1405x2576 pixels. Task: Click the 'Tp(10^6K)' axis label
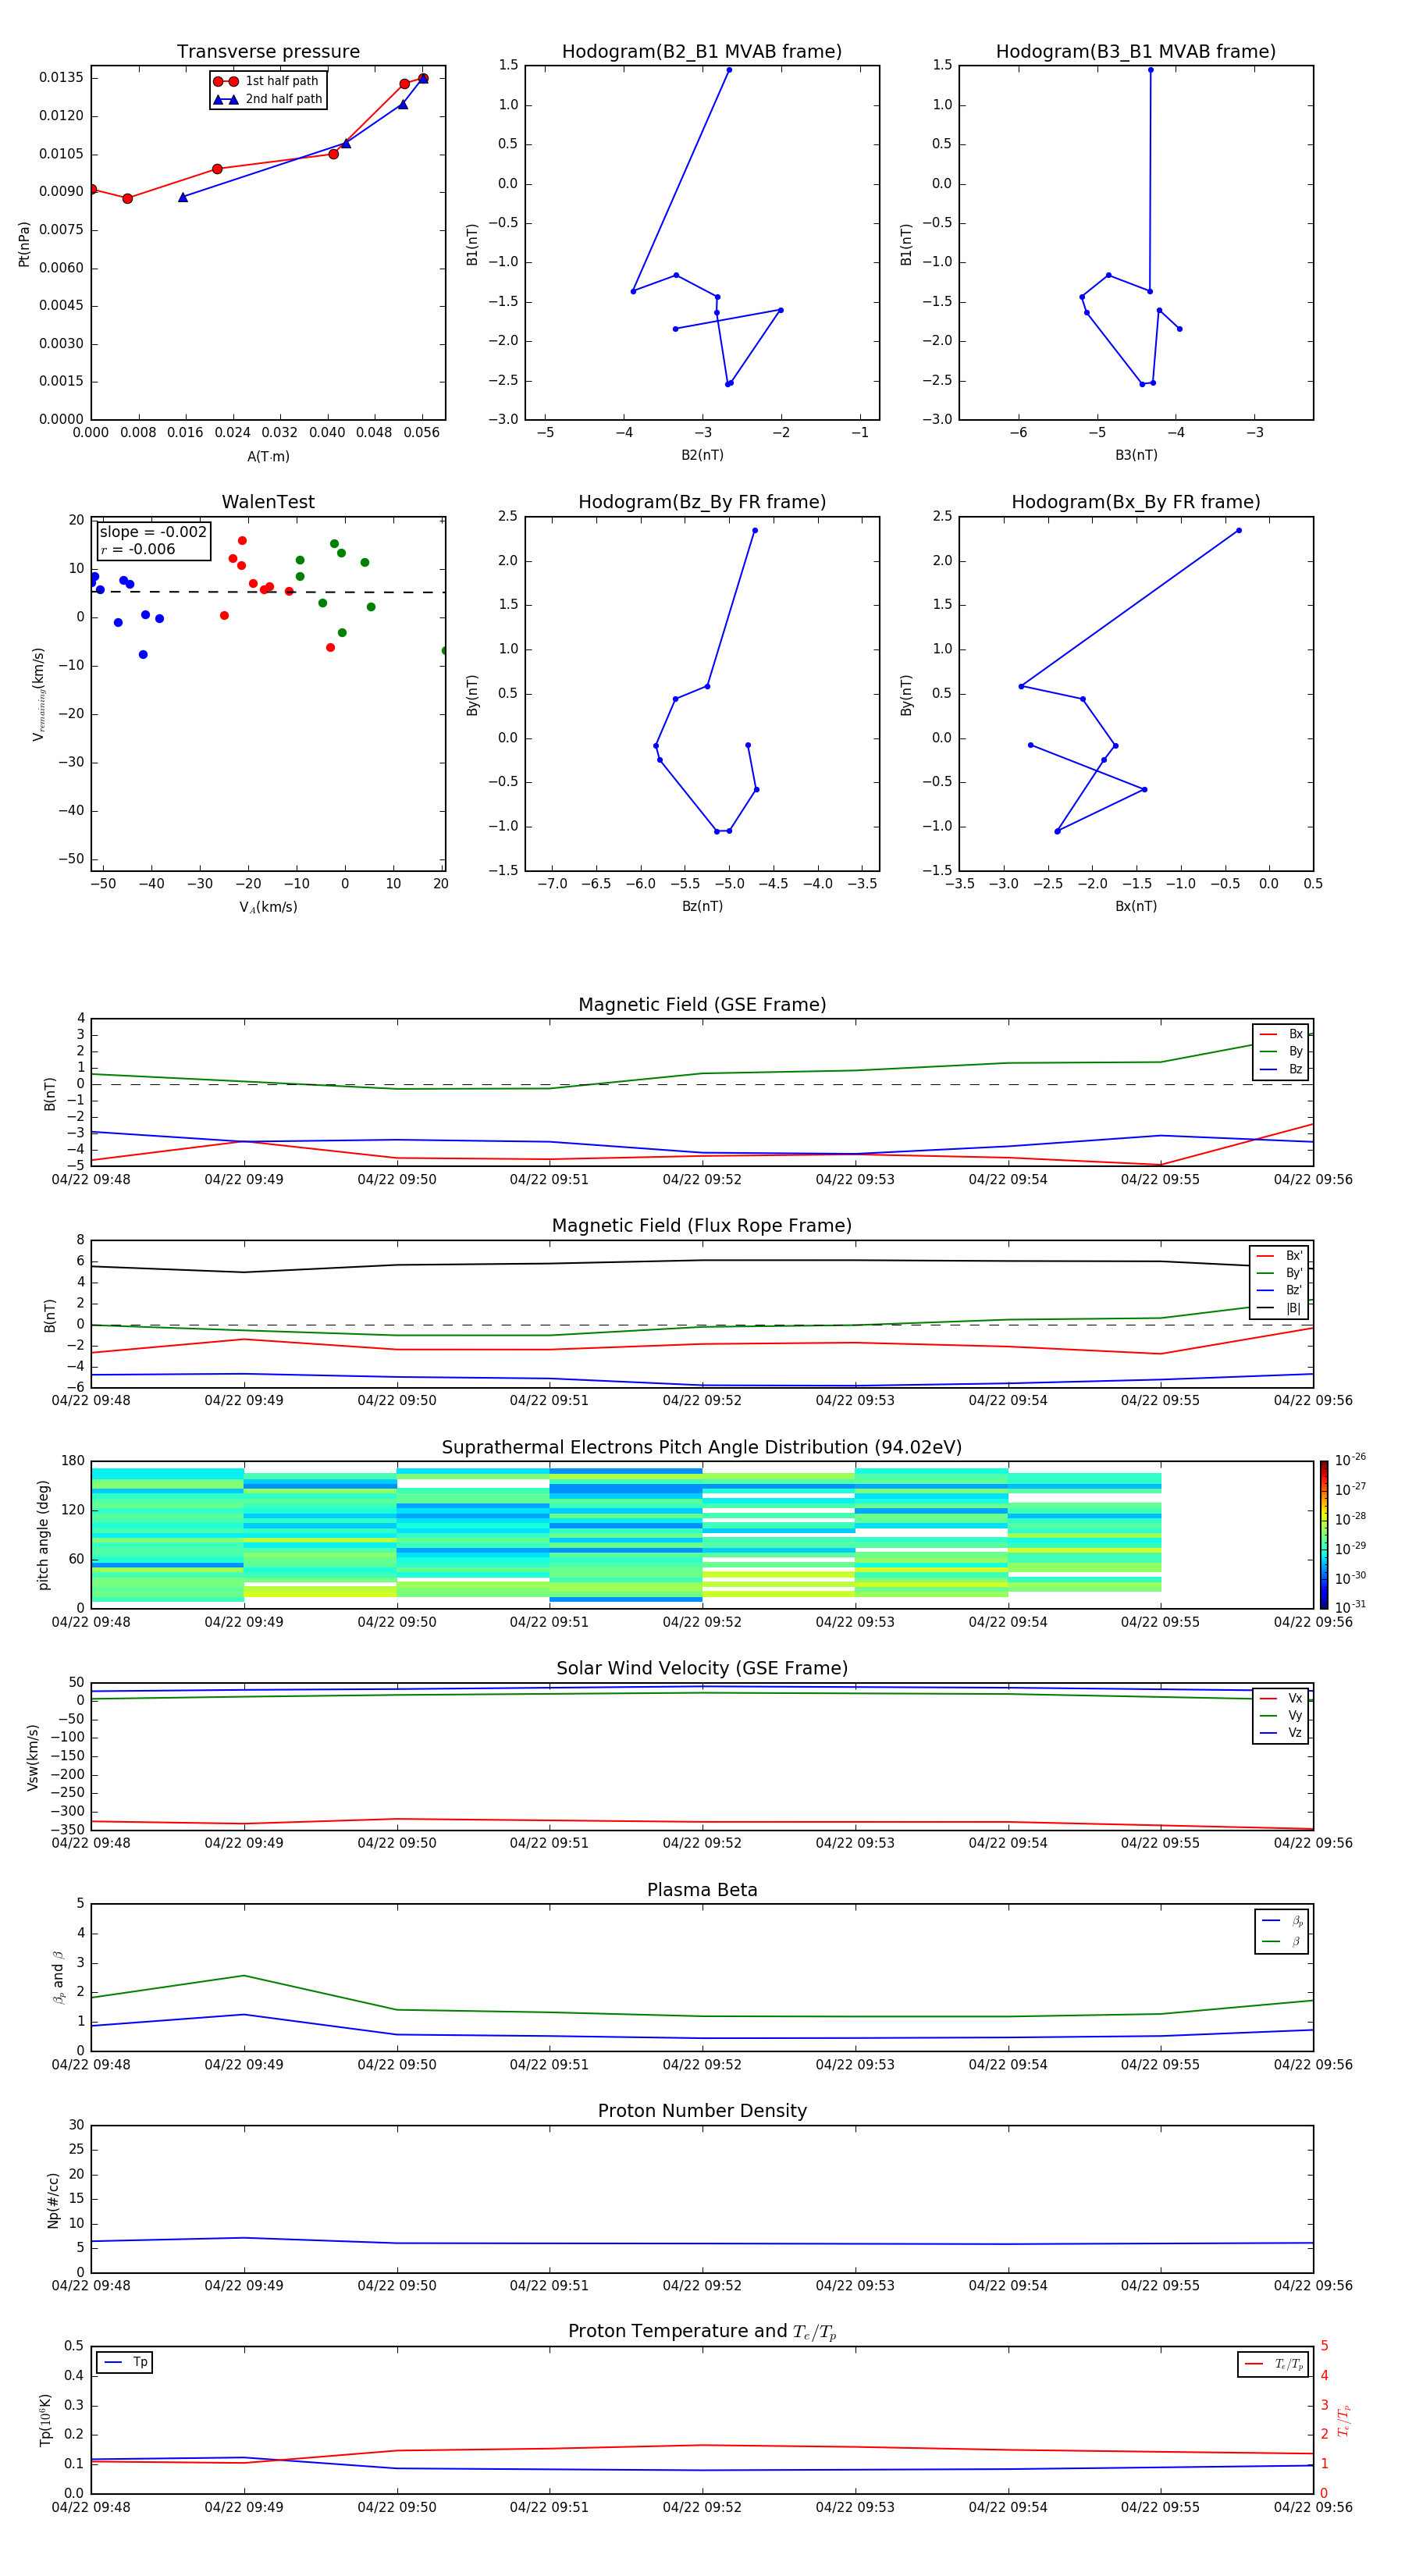45,2420
